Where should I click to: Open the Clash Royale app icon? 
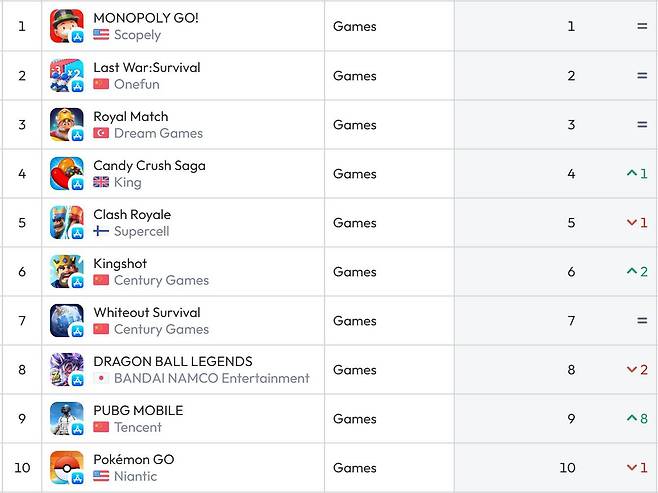[x=66, y=222]
